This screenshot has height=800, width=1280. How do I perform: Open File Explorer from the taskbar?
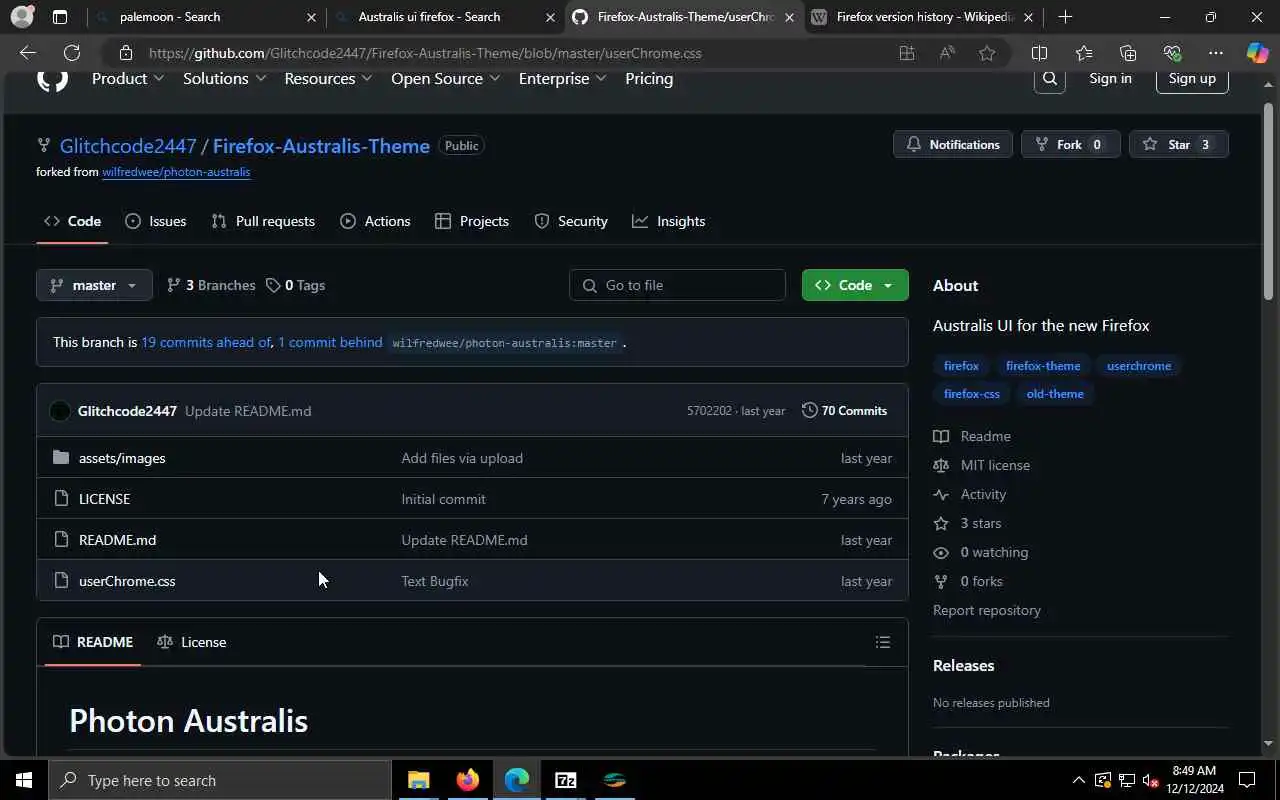pyautogui.click(x=419, y=780)
